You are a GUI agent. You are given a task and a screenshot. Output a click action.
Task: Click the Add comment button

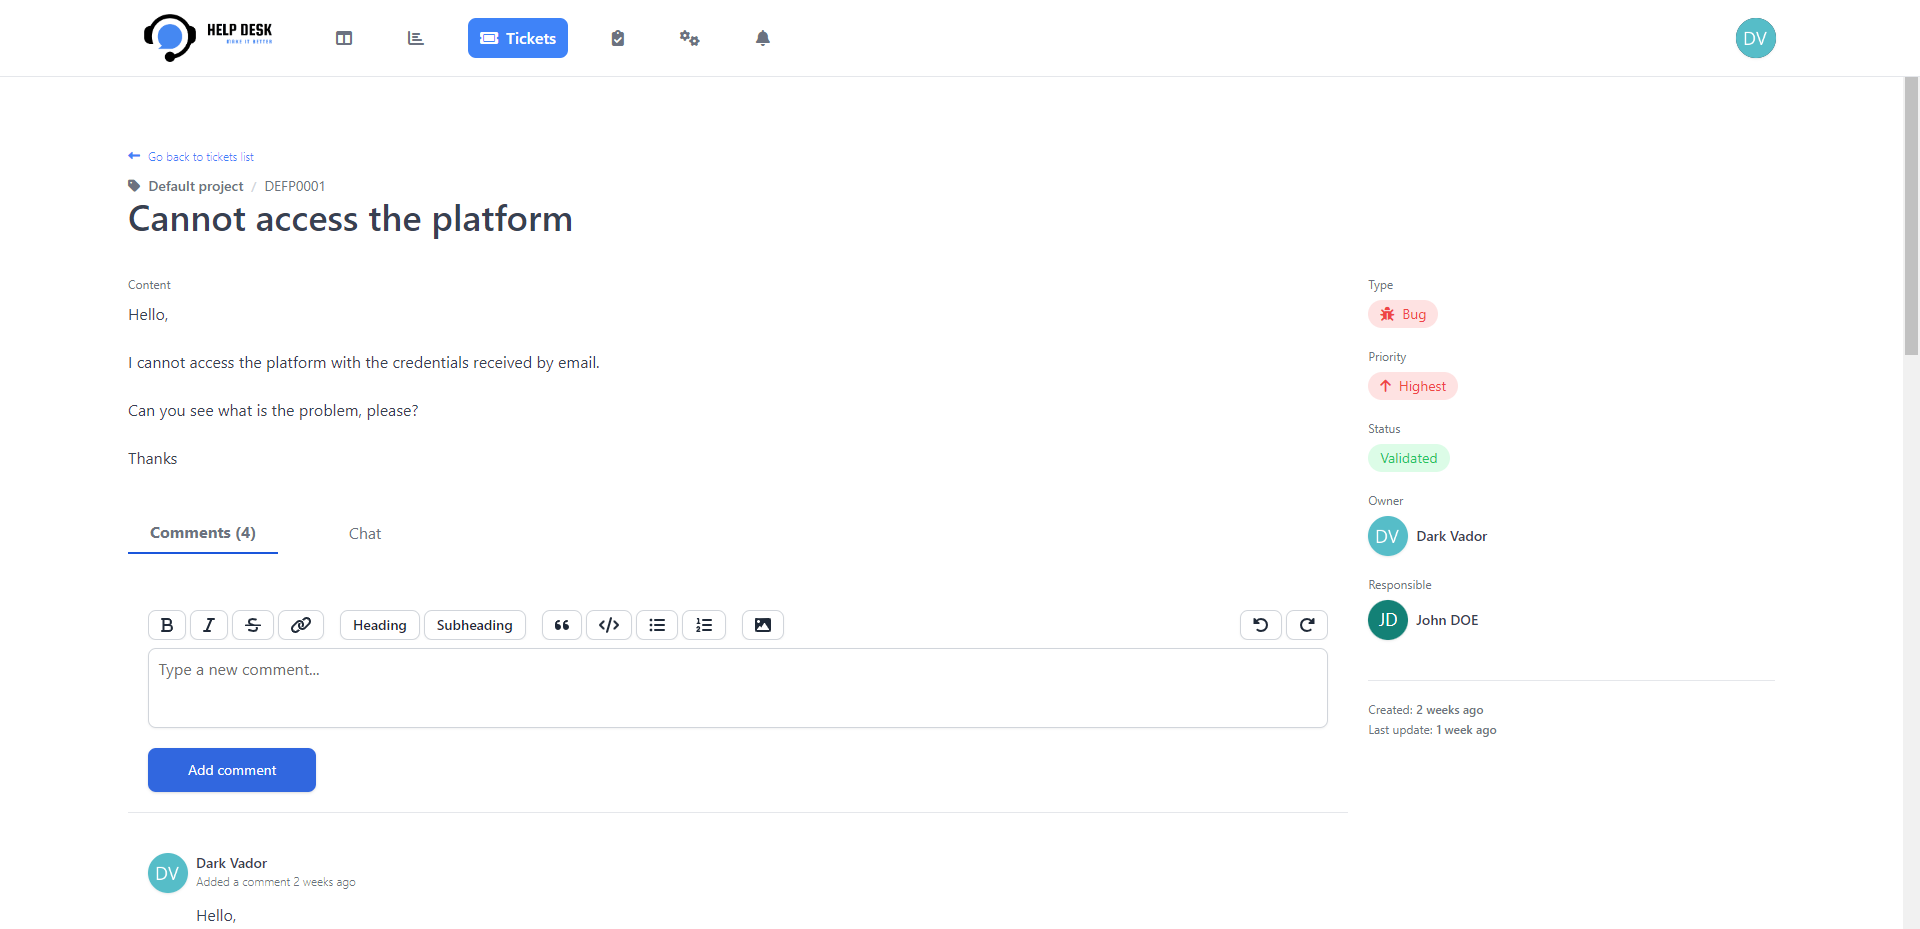(232, 770)
